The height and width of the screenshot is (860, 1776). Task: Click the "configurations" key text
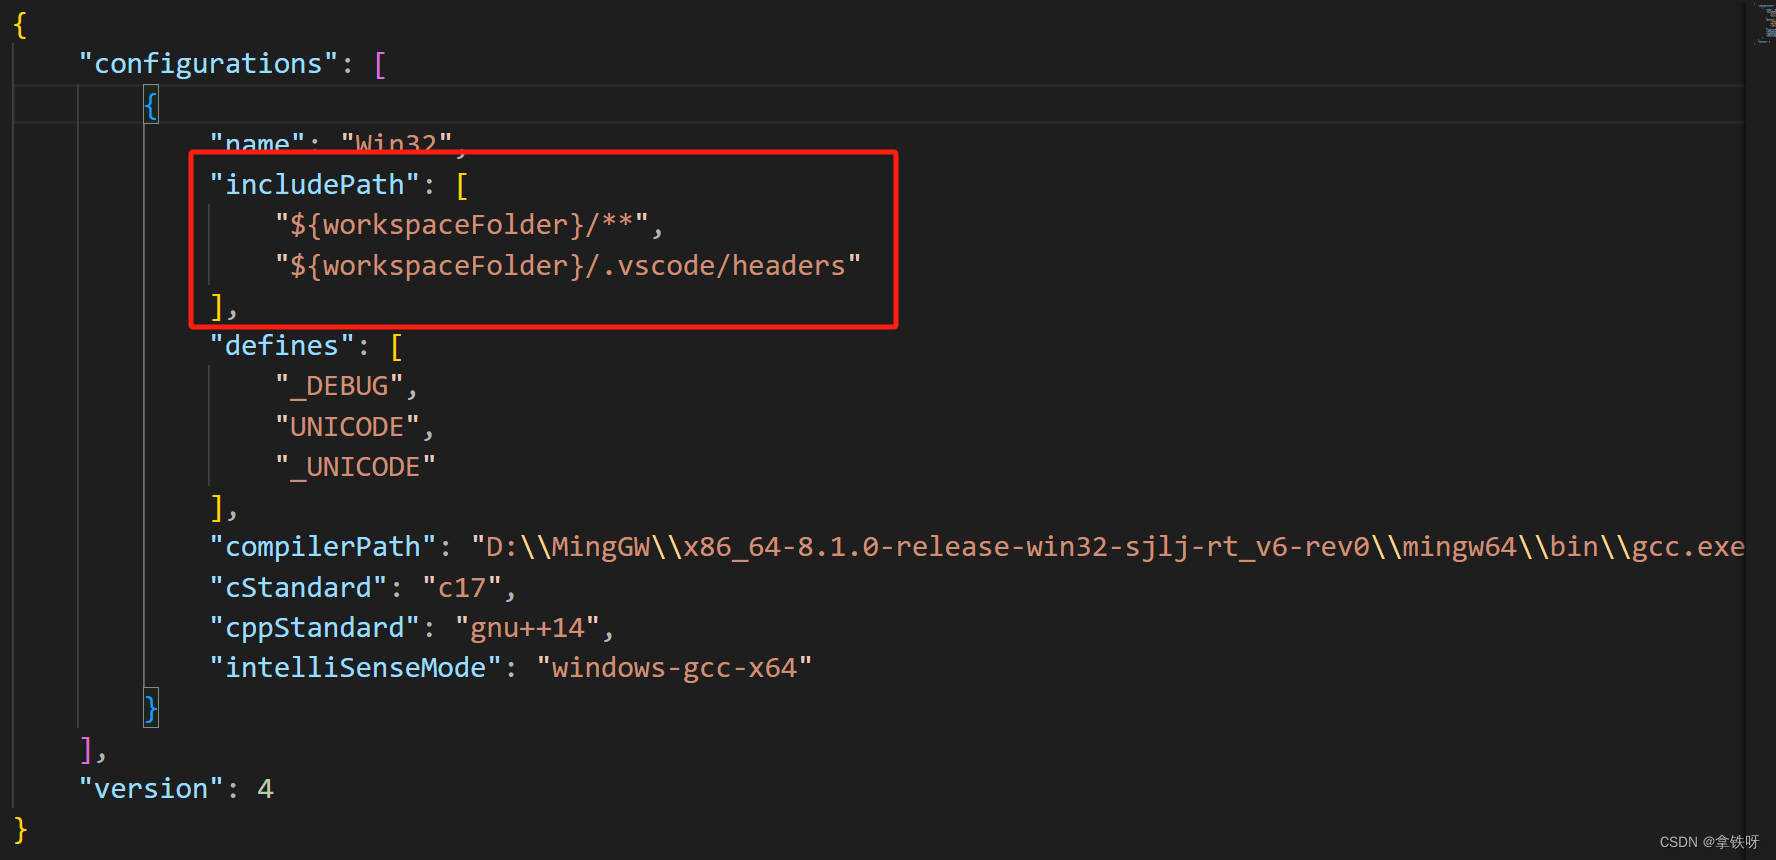click(x=208, y=64)
